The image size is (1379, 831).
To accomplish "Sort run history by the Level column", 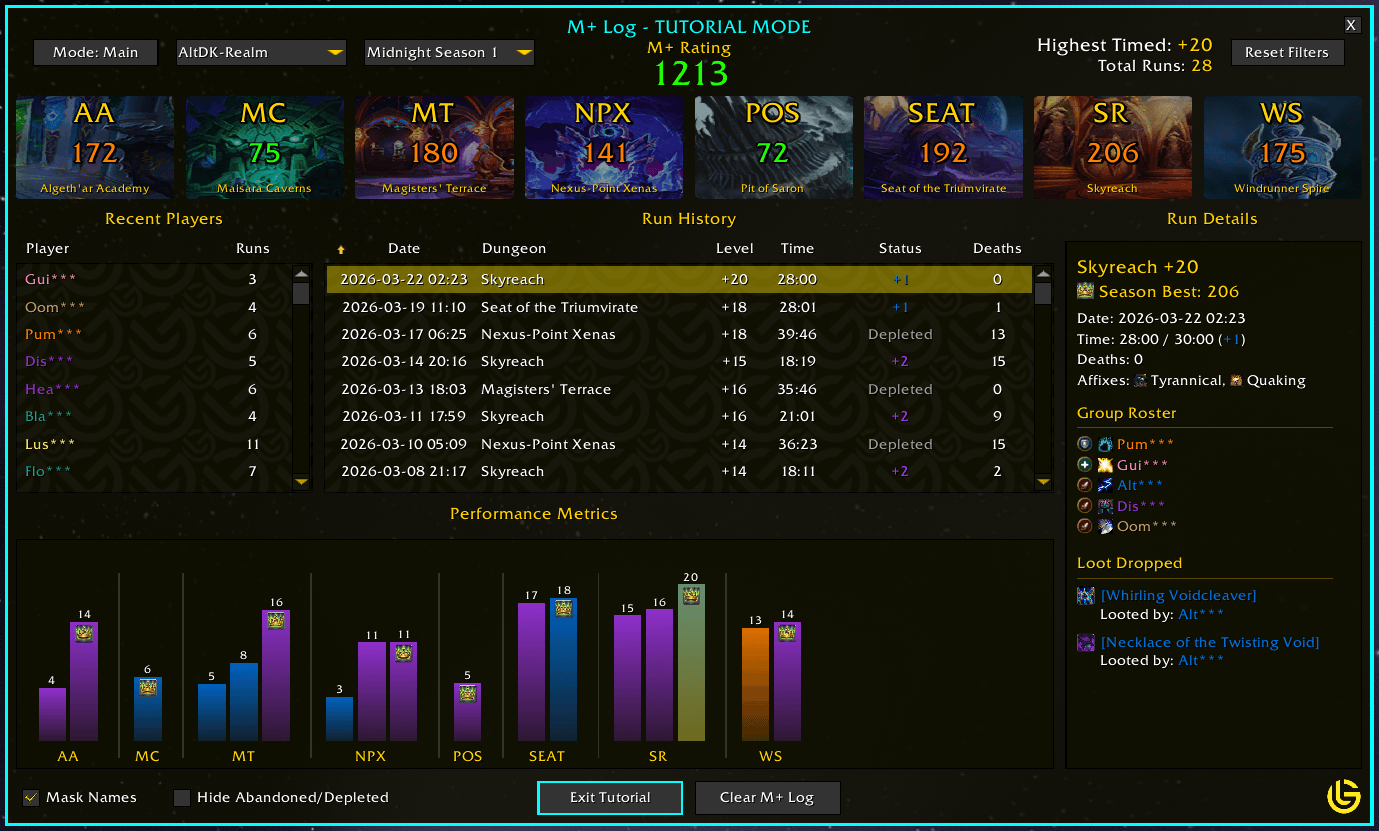I will (735, 249).
